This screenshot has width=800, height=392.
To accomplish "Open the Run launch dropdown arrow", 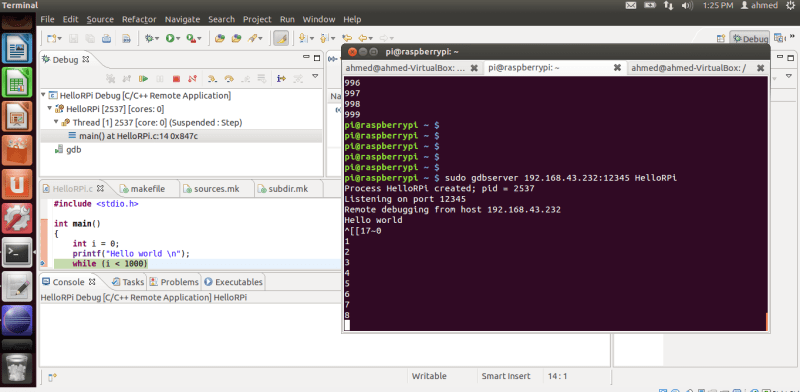I will tap(178, 39).
